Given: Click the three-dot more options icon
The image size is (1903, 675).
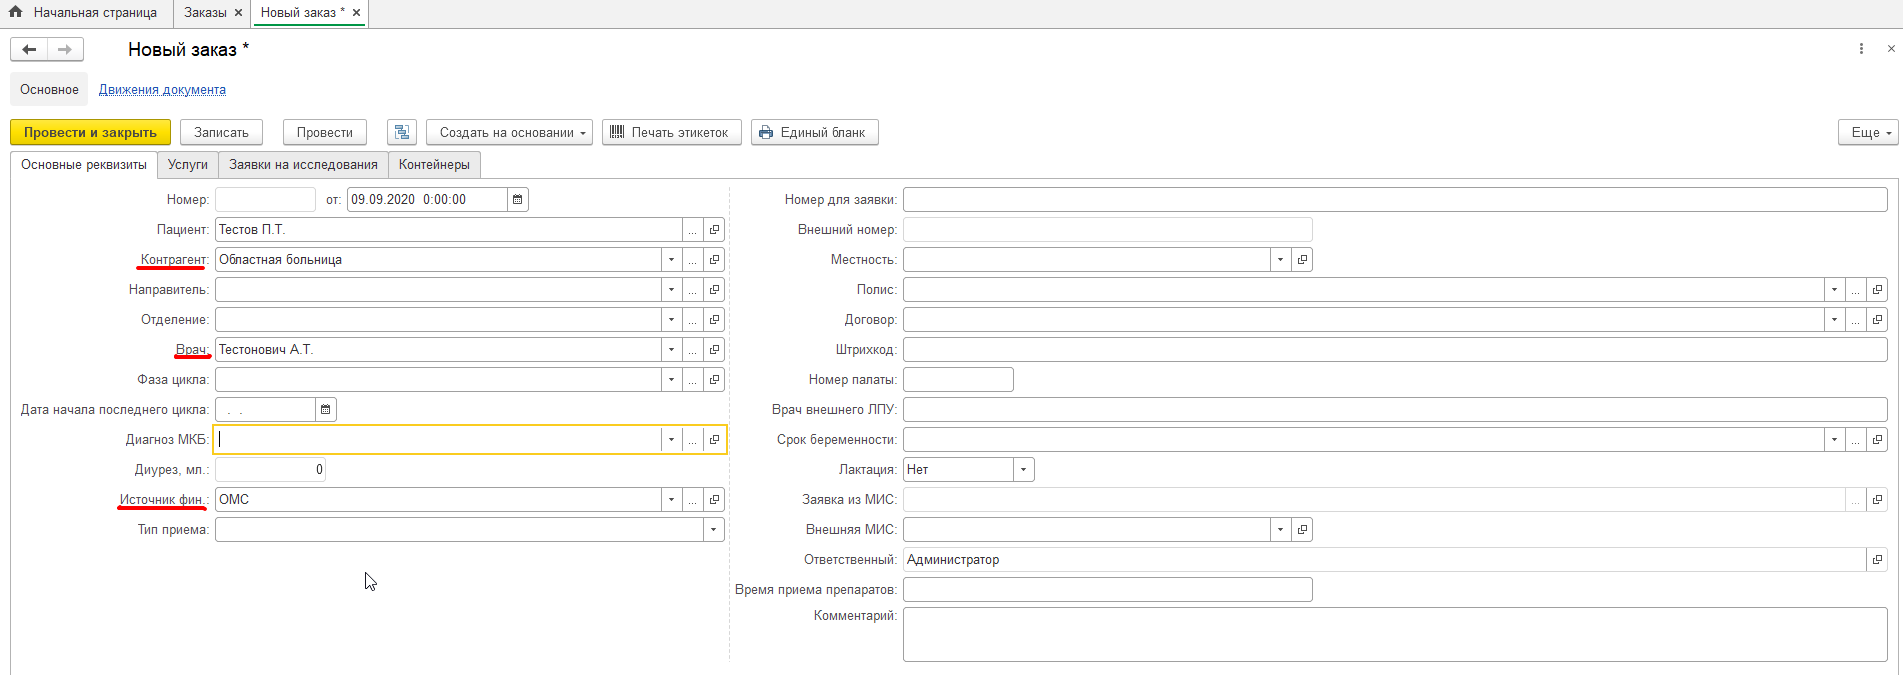Looking at the screenshot, I should [1861, 49].
